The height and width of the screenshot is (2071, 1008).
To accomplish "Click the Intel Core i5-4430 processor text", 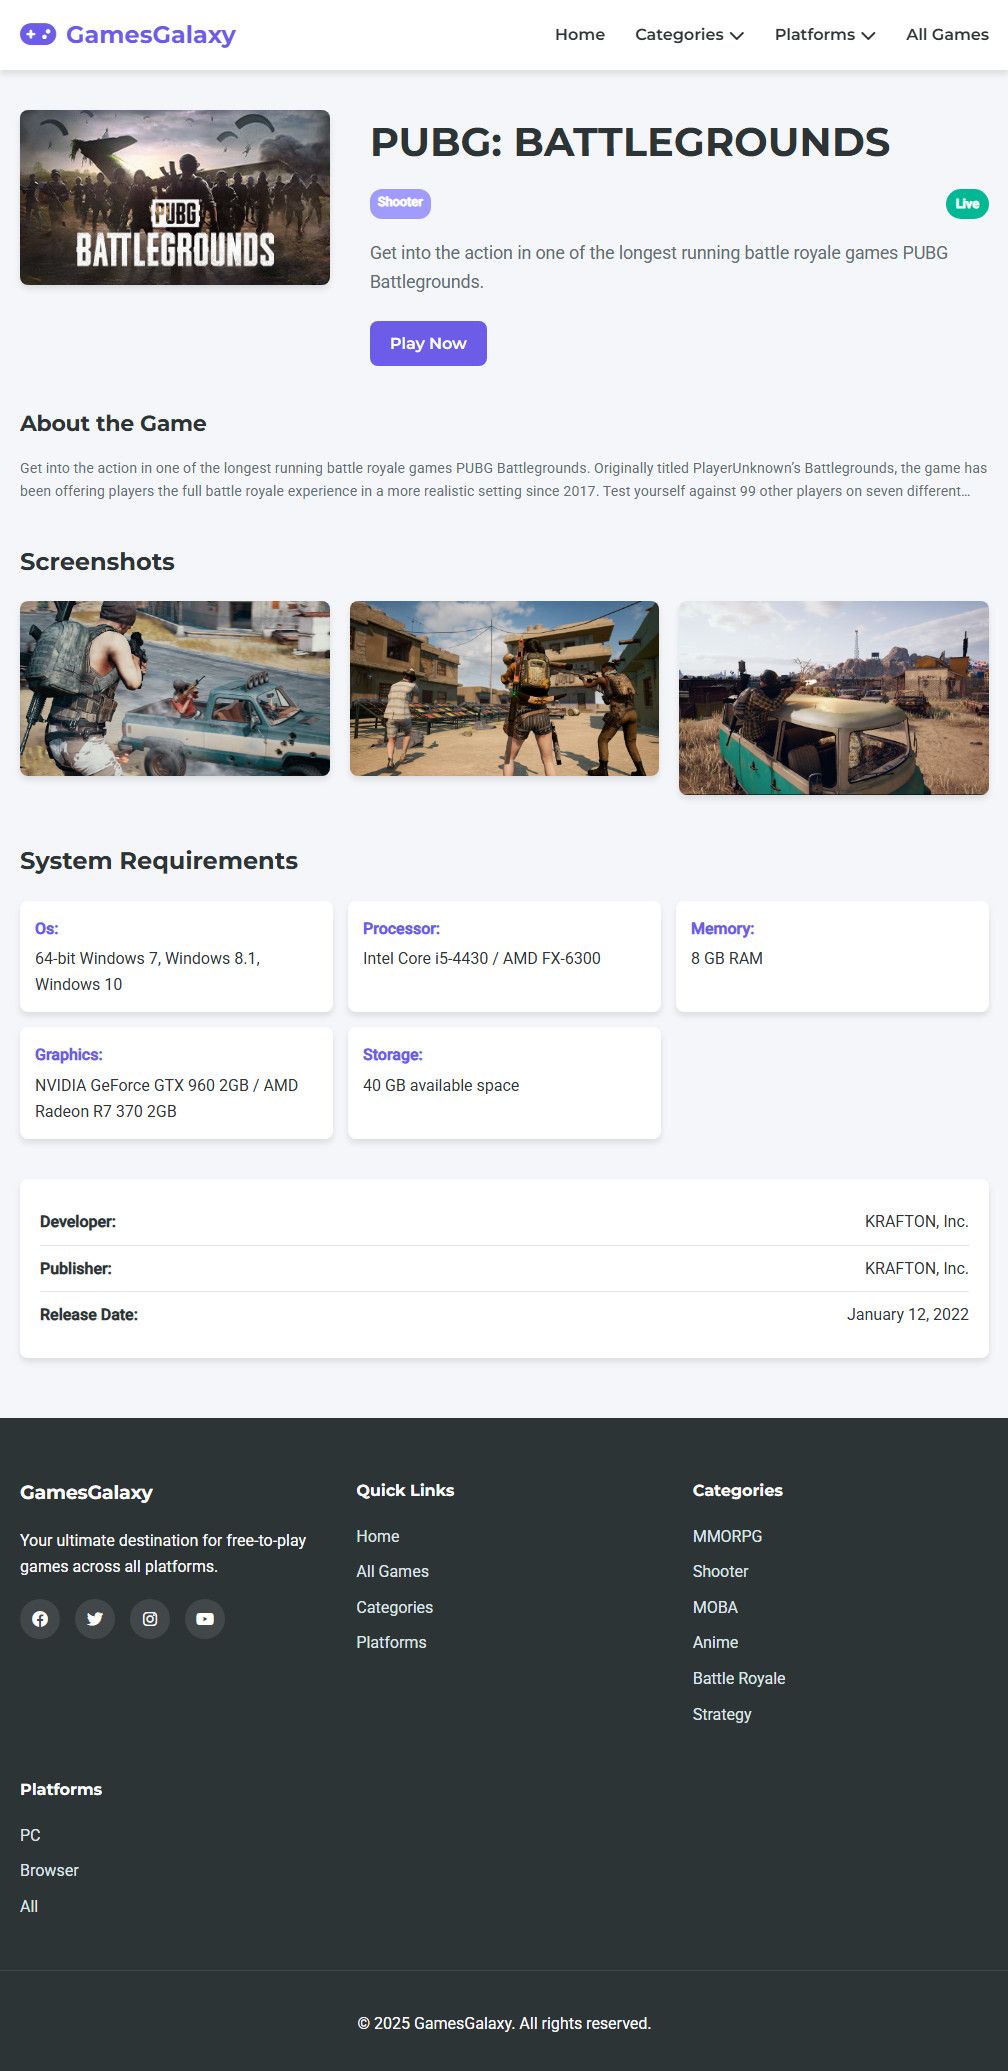I will coord(482,958).
